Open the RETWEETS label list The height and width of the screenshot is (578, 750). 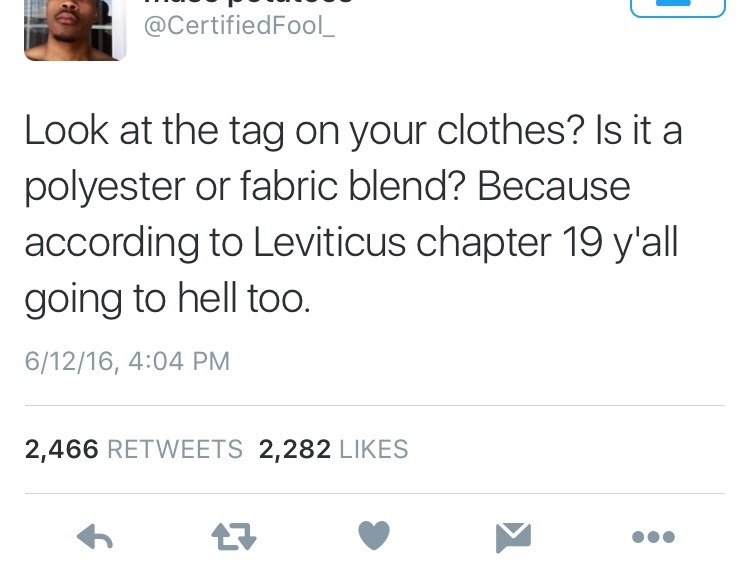pyautogui.click(x=175, y=449)
